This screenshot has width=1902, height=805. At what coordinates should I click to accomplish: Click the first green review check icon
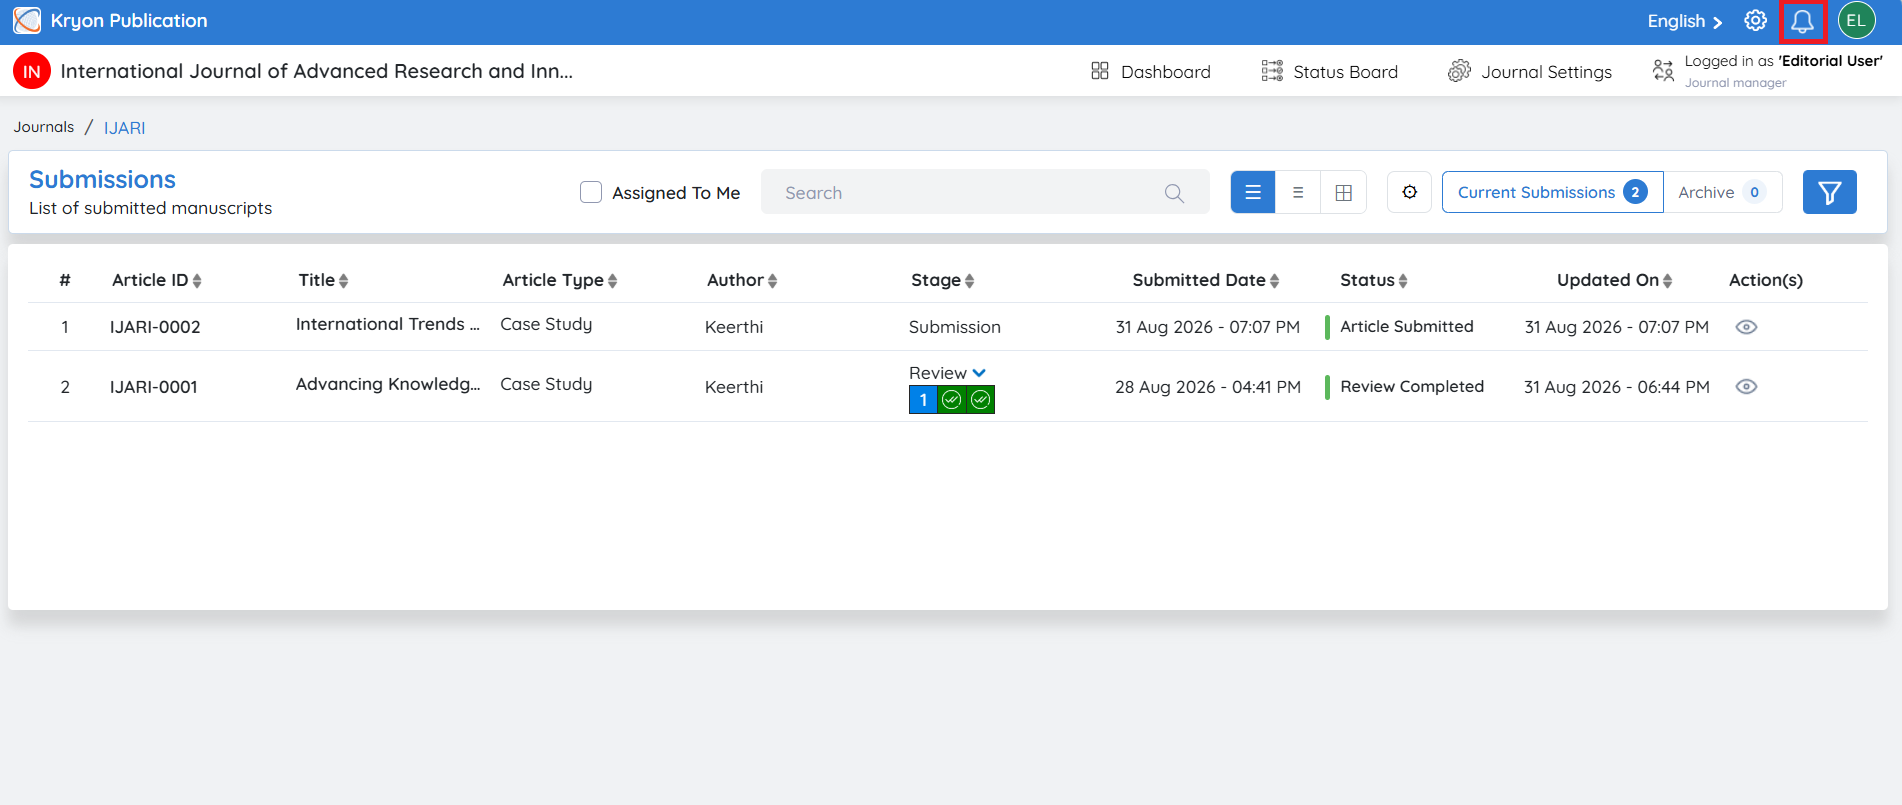click(952, 400)
